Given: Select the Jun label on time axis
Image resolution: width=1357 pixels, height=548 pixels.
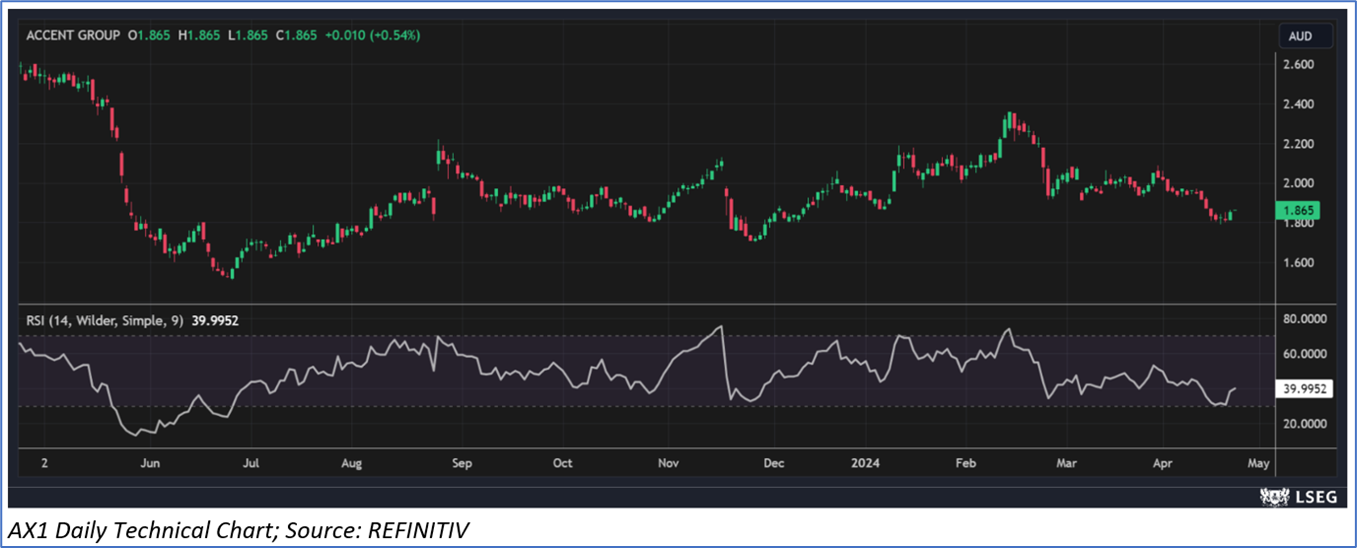Looking at the screenshot, I should [150, 464].
